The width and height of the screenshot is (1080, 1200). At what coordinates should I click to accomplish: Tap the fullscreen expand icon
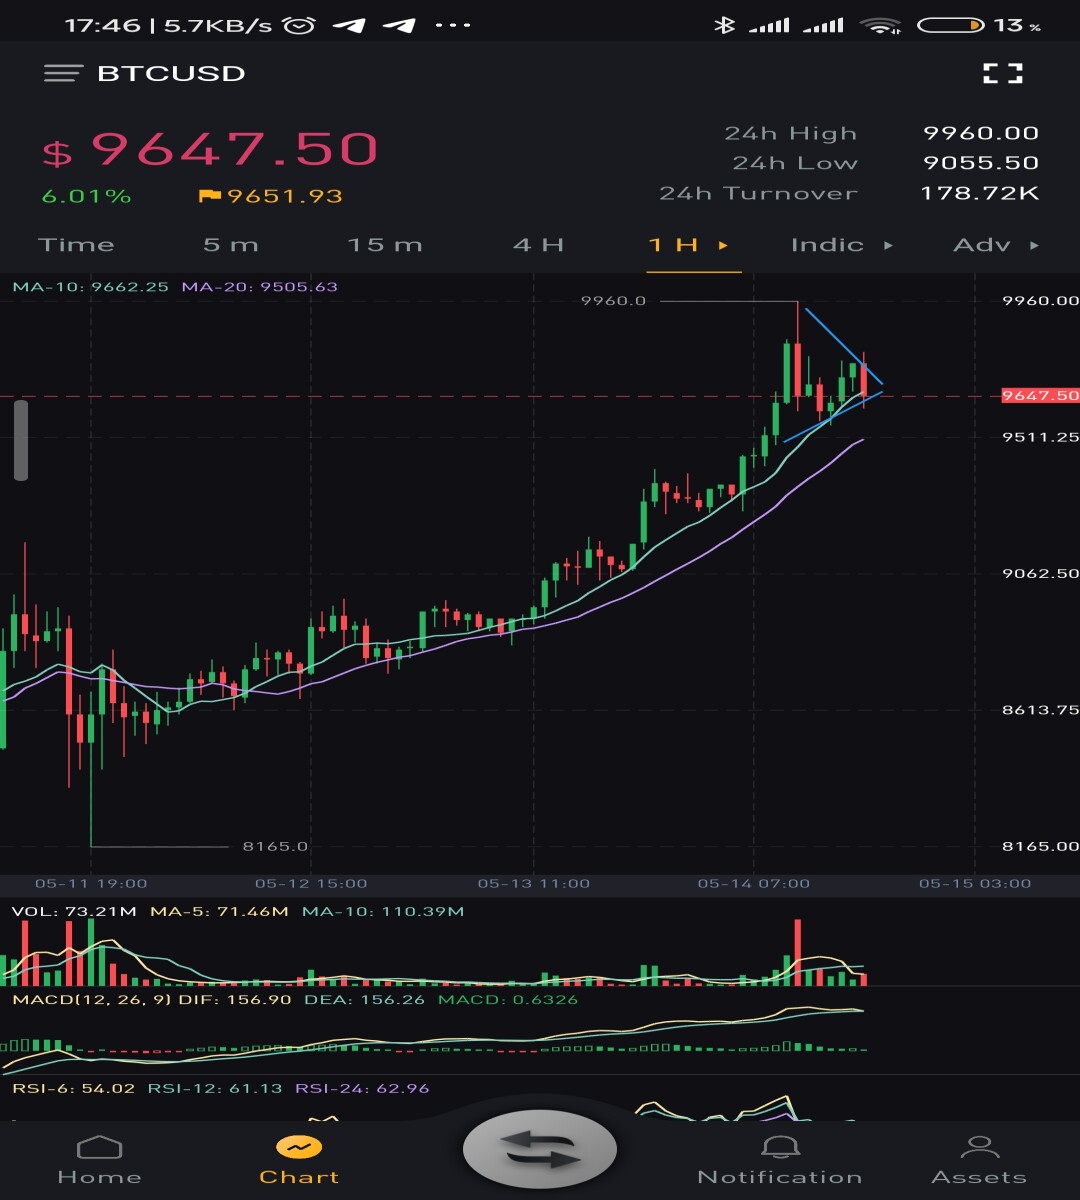pyautogui.click(x=1003, y=73)
